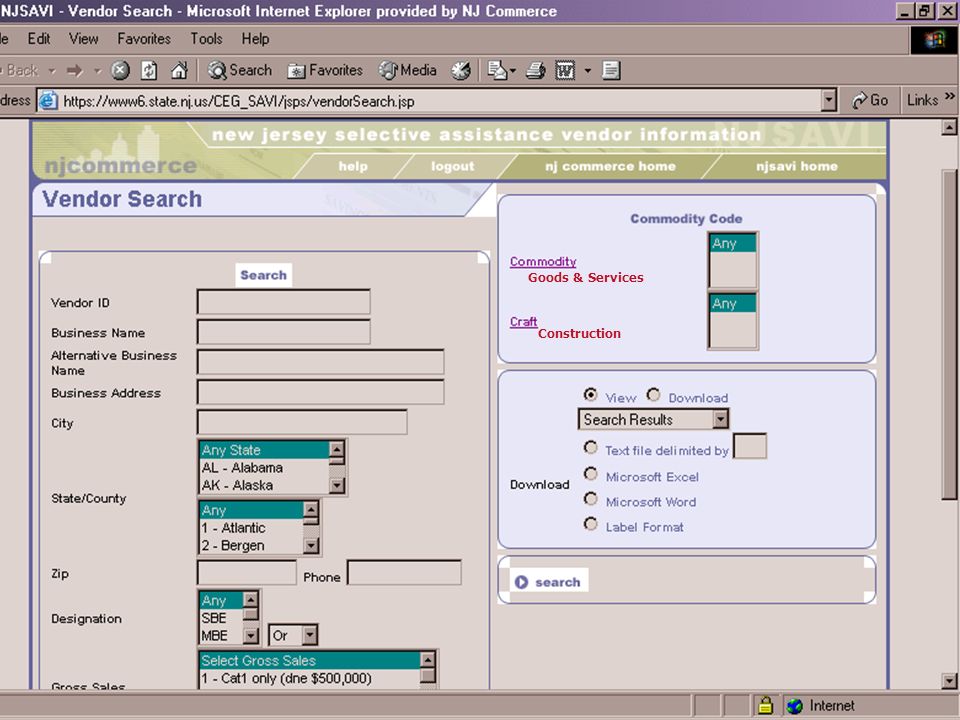
Task: Expand the Links toolbar chevron
Action: [950, 96]
